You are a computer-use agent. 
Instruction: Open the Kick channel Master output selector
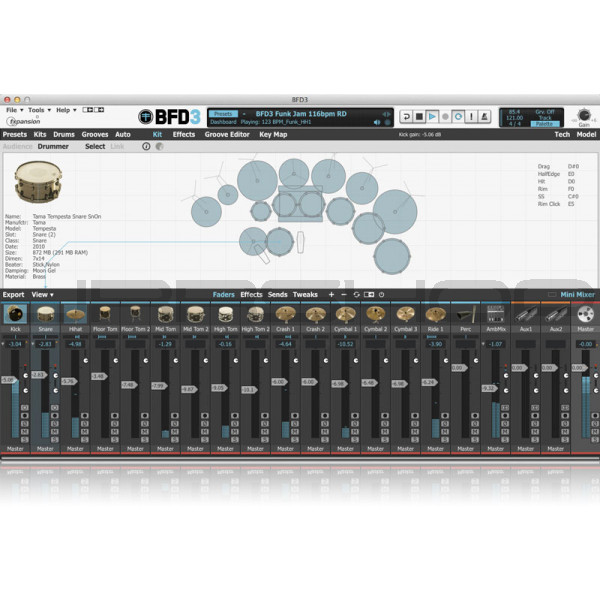15,448
